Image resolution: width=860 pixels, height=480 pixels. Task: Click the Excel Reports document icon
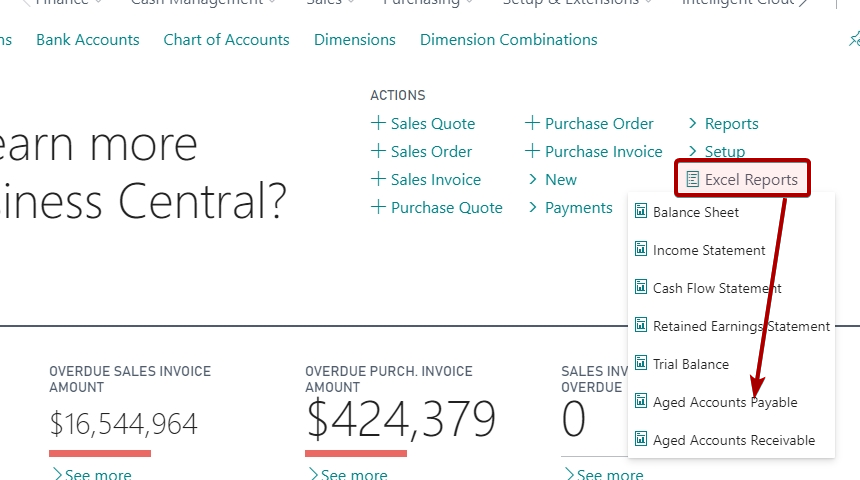coord(693,179)
